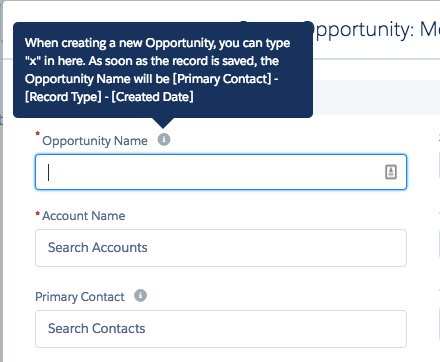Click the "Opportunity: M" dialog header title
The width and height of the screenshot is (440, 362).
pos(373,31)
